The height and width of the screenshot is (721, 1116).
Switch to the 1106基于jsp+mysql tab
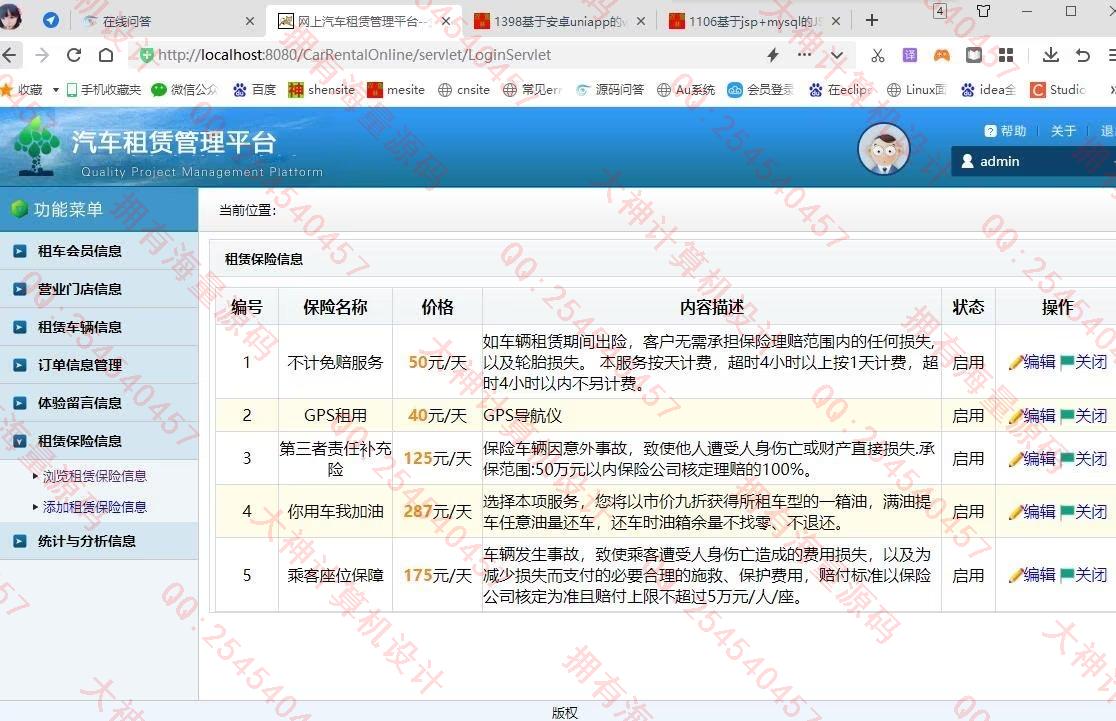(x=755, y=21)
